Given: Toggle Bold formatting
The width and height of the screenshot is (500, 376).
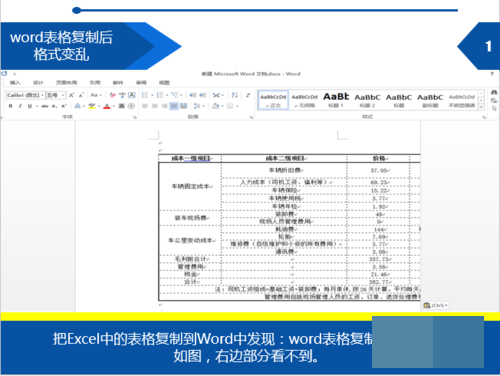Looking at the screenshot, I should (x=11, y=106).
